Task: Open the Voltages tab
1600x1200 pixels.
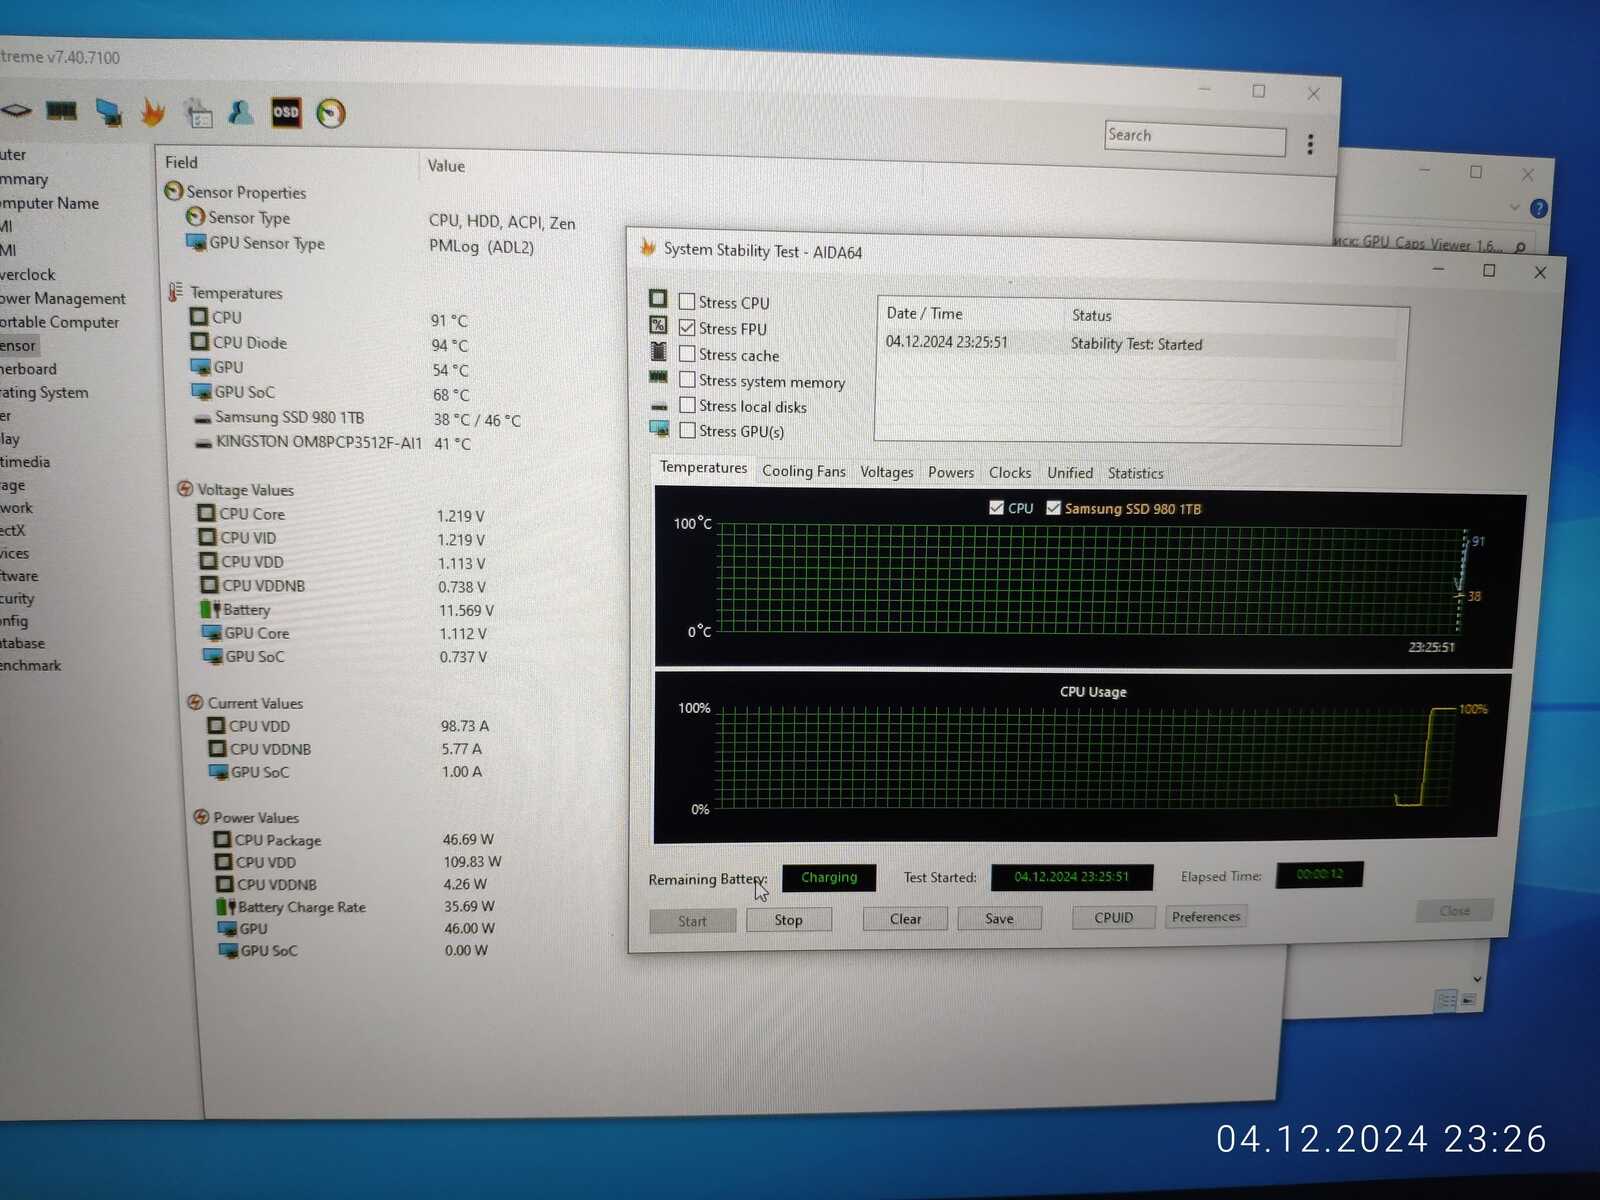Action: click(887, 472)
